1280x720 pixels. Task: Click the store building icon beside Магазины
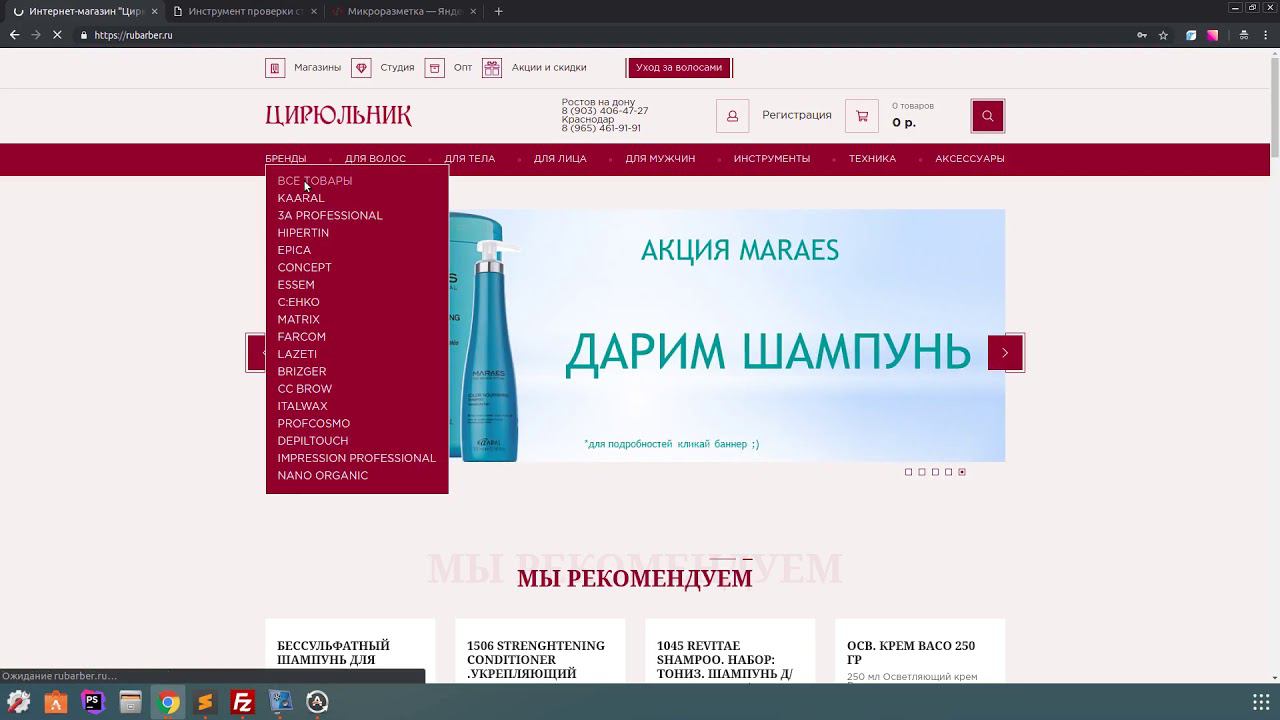275,68
